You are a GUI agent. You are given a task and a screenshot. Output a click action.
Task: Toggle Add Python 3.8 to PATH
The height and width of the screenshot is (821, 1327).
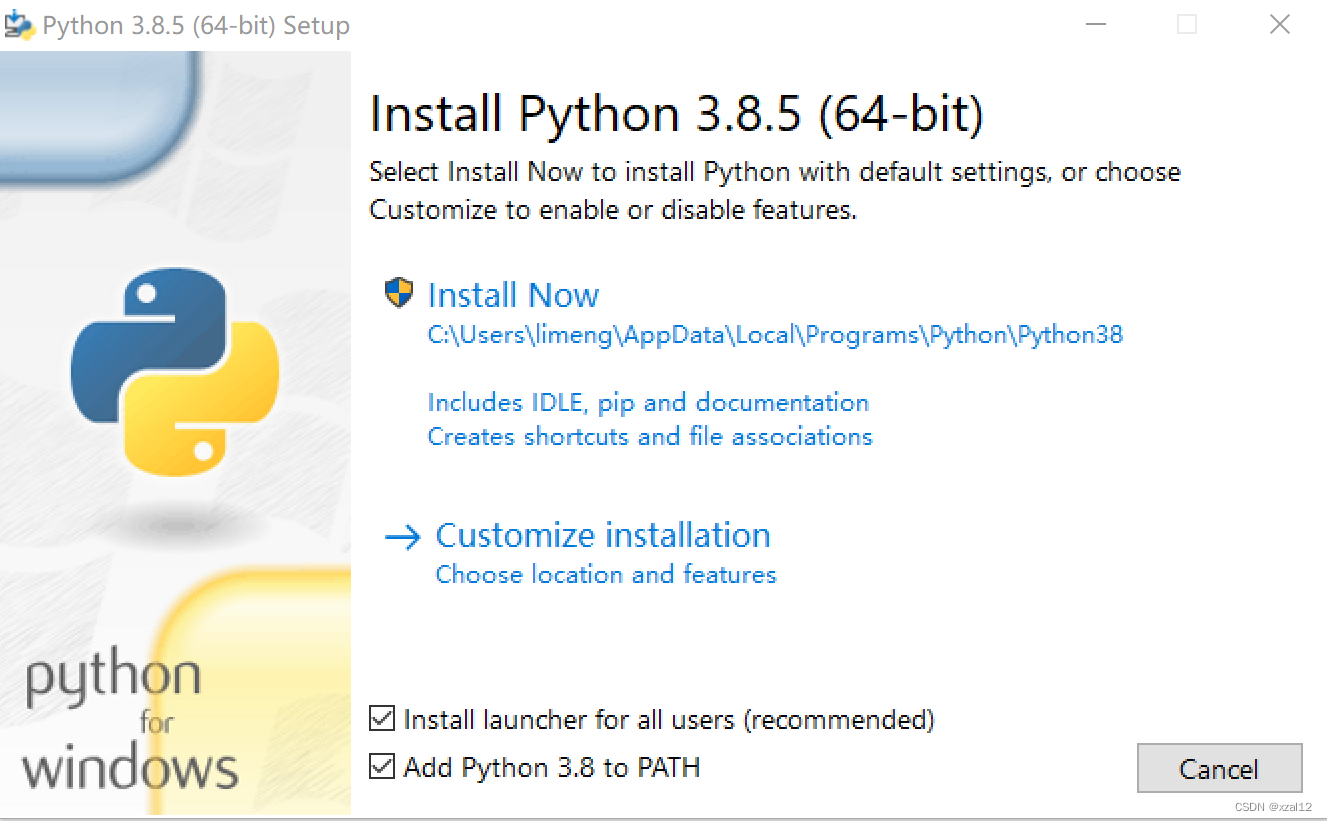[x=381, y=767]
